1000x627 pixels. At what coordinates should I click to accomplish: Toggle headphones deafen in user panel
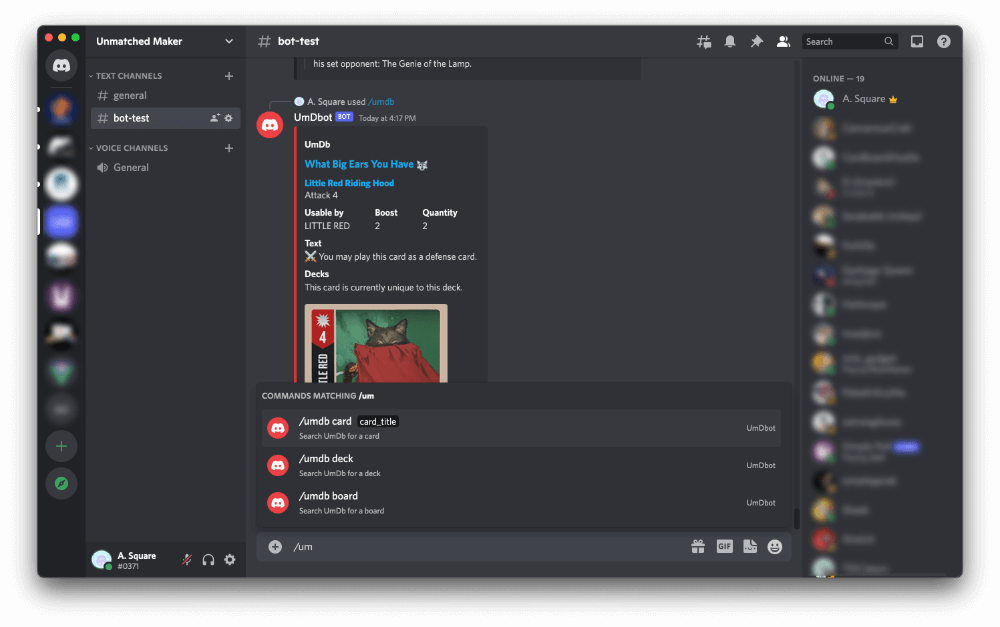point(208,560)
